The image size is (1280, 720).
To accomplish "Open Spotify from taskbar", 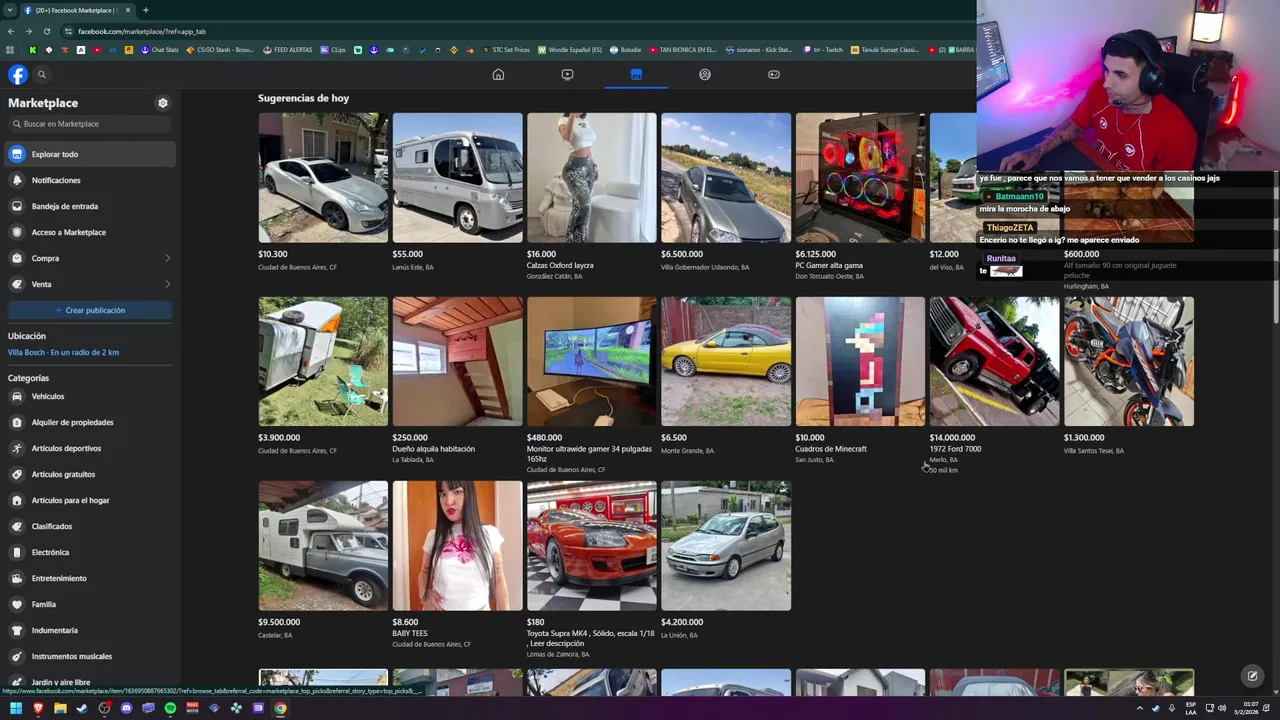I will coord(170,708).
